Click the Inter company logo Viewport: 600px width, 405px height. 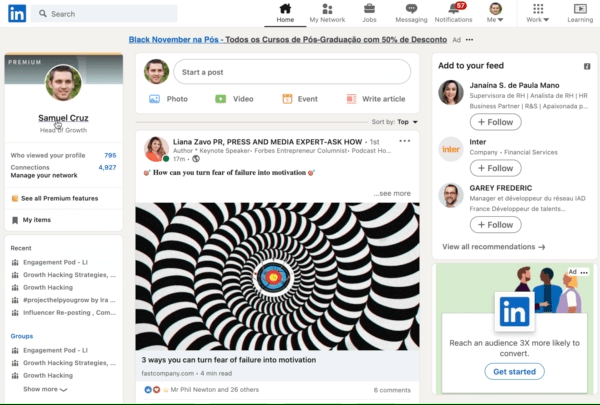click(451, 149)
